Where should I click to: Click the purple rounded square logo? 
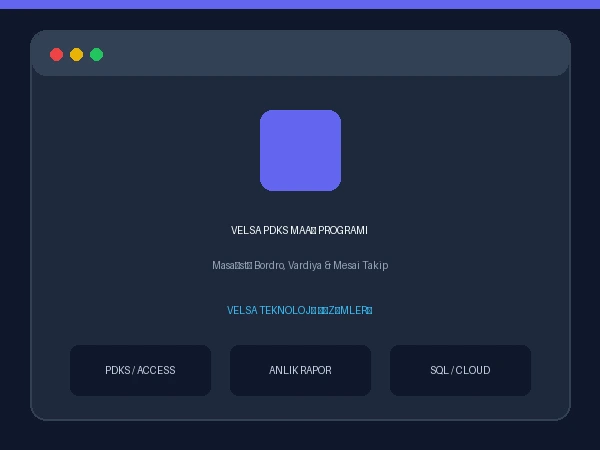[x=300, y=150]
